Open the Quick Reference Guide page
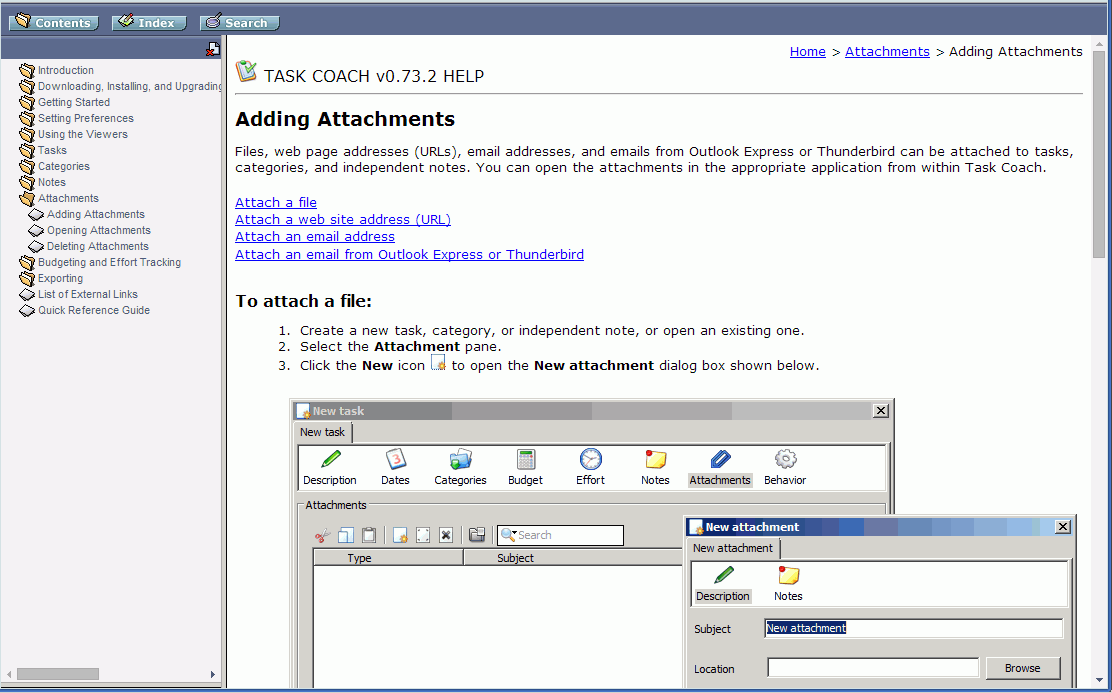Screen dimensions: 1112x693 (94, 310)
